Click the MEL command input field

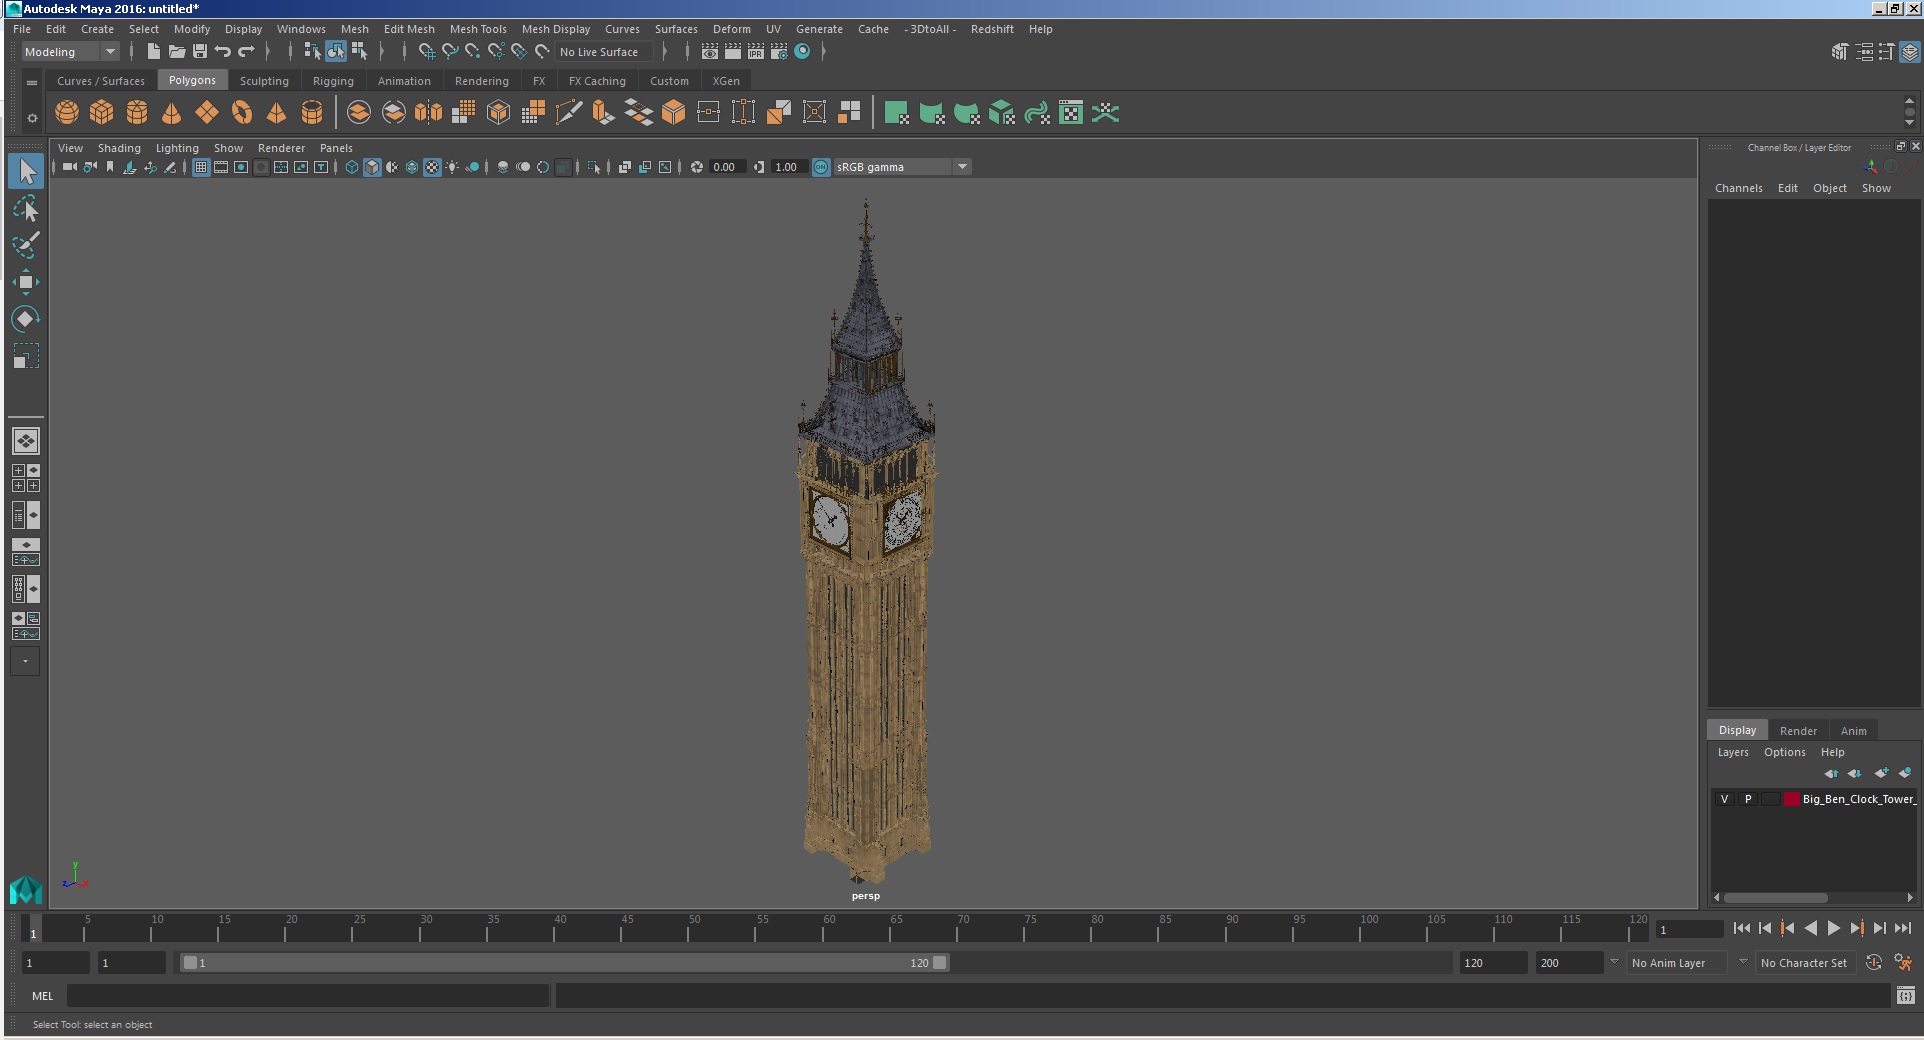point(308,996)
